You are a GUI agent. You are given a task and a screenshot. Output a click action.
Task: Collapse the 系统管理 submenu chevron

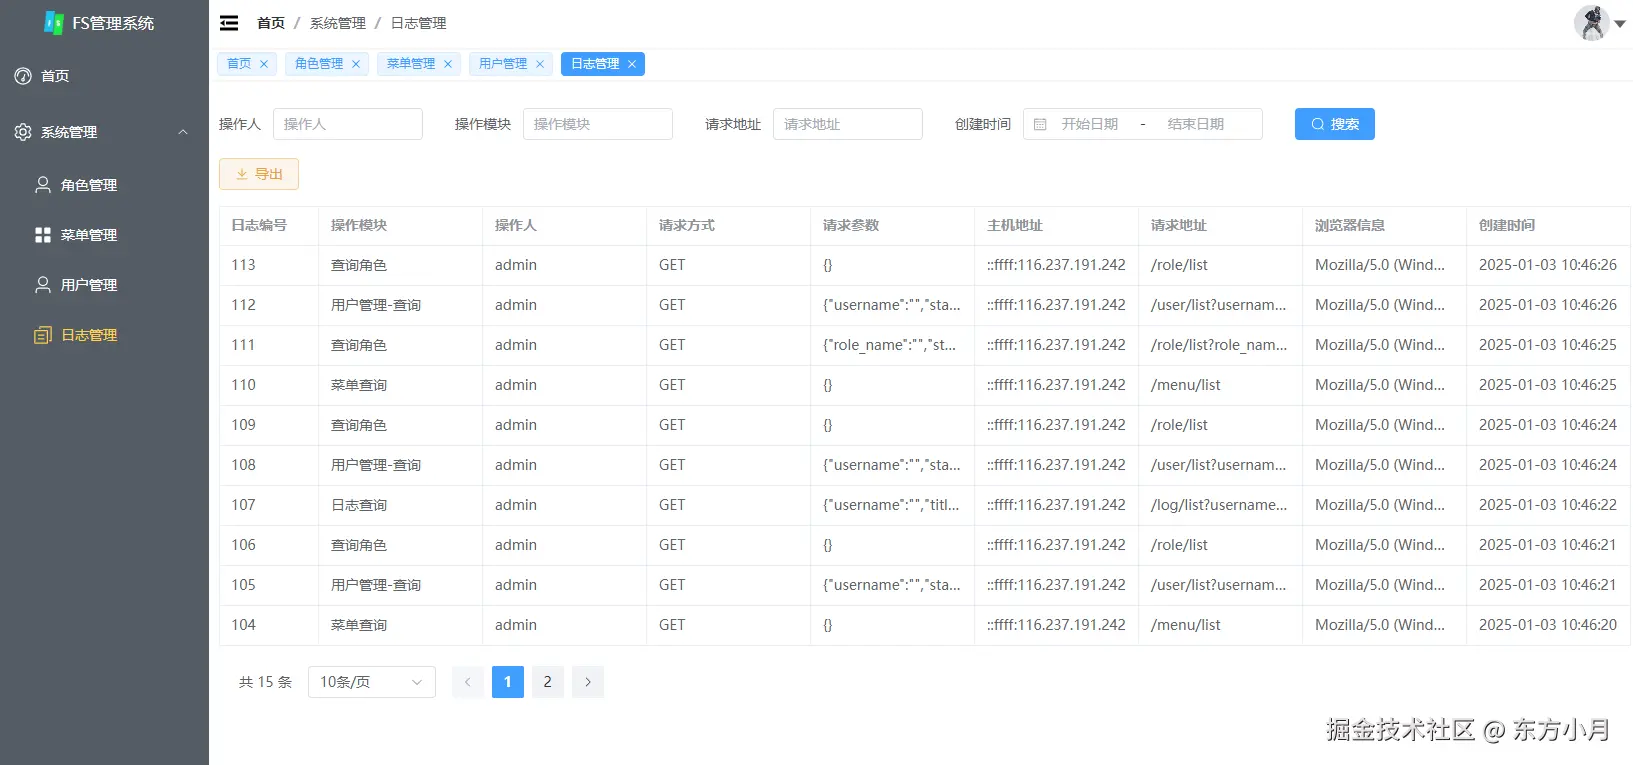pyautogui.click(x=183, y=132)
